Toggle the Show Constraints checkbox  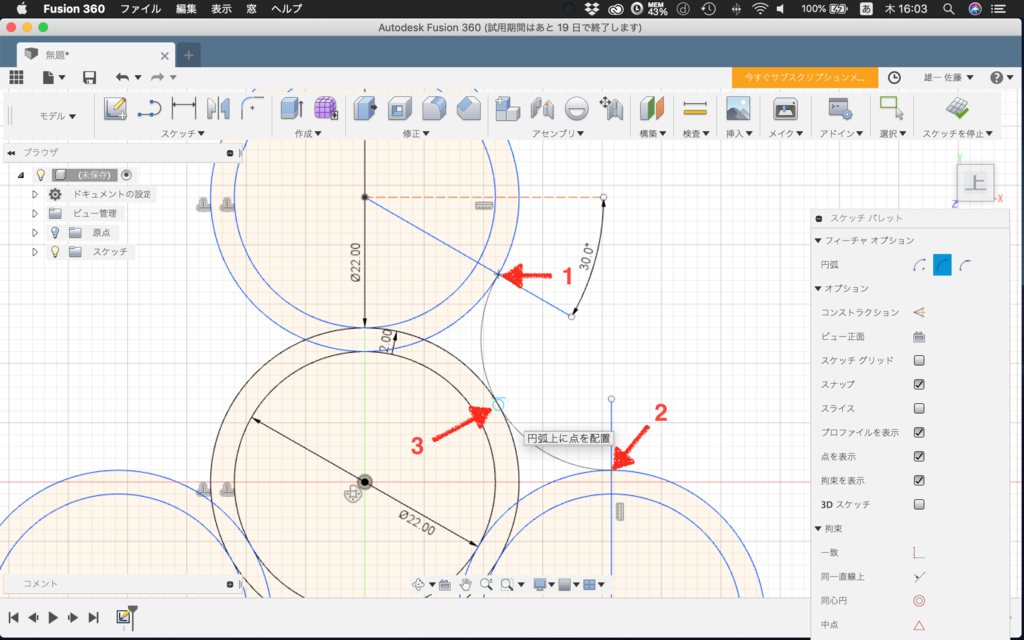click(919, 481)
